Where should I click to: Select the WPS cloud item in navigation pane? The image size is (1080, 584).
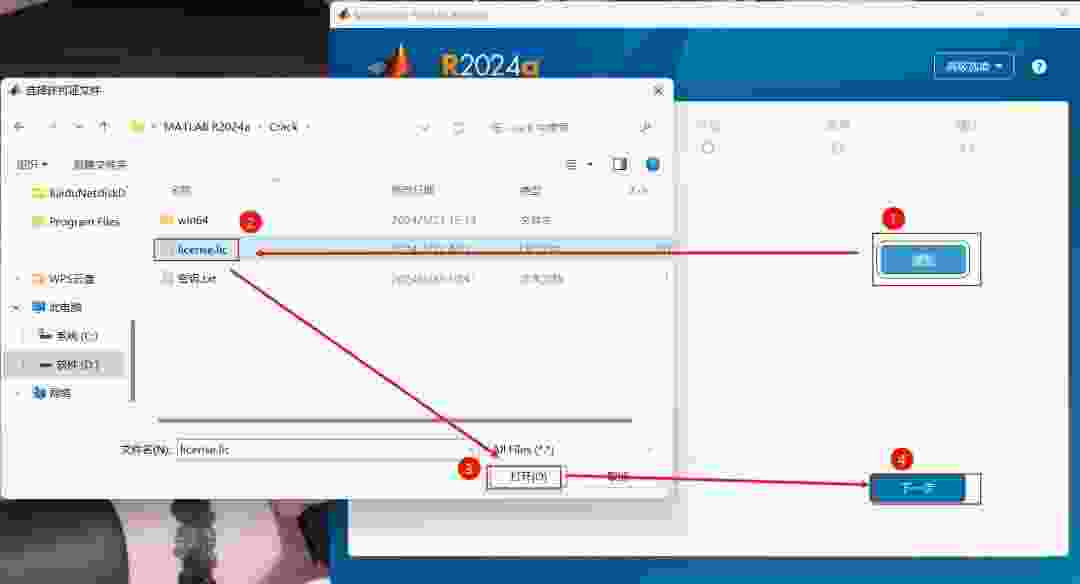(63, 279)
